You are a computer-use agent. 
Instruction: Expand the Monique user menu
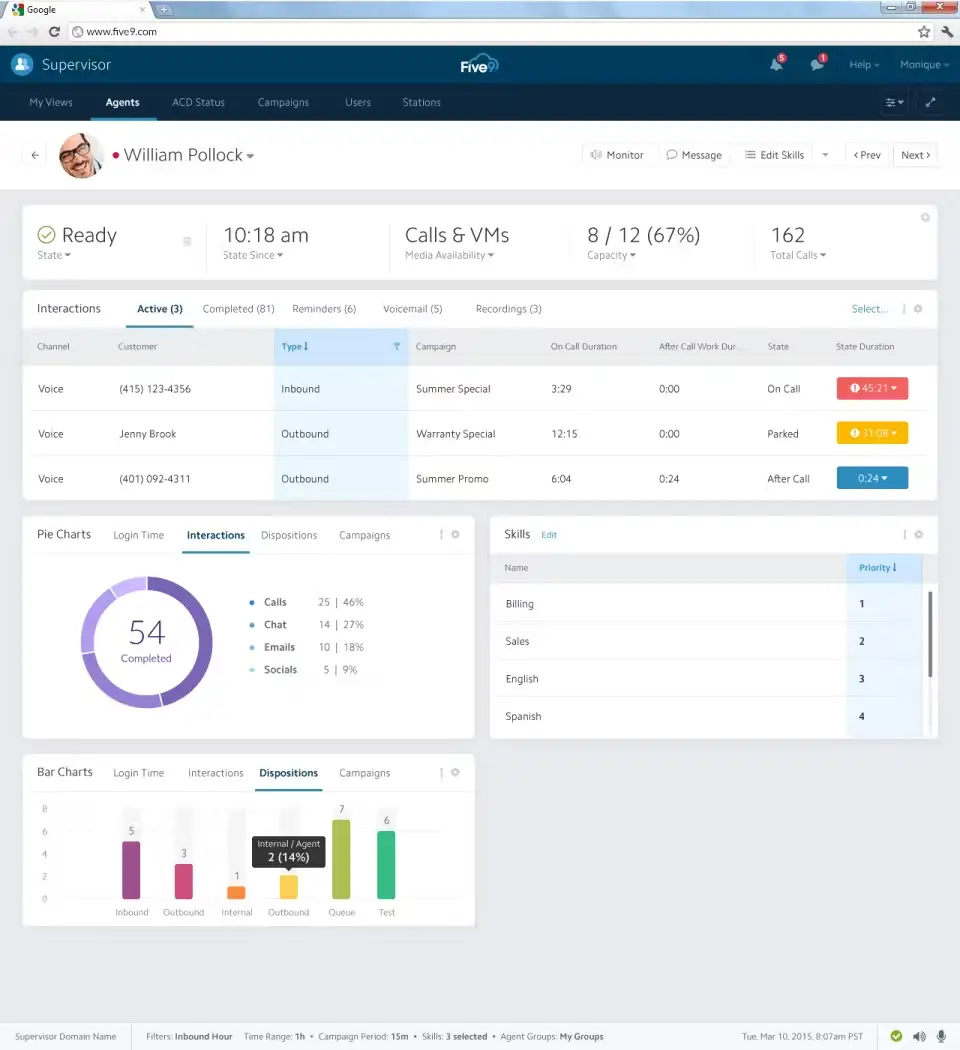(x=922, y=64)
